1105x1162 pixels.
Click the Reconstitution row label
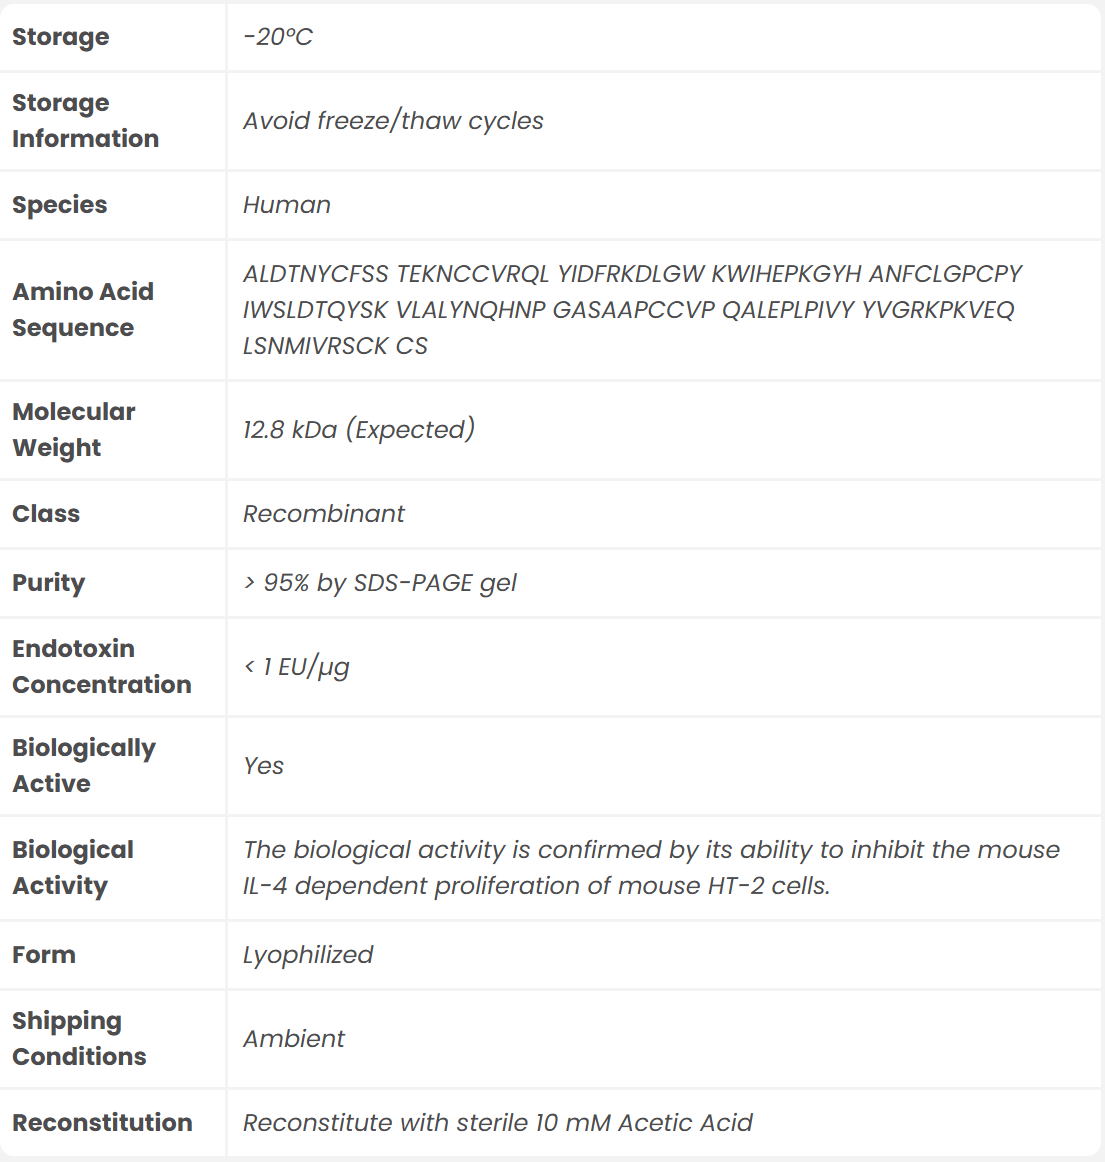102,1123
